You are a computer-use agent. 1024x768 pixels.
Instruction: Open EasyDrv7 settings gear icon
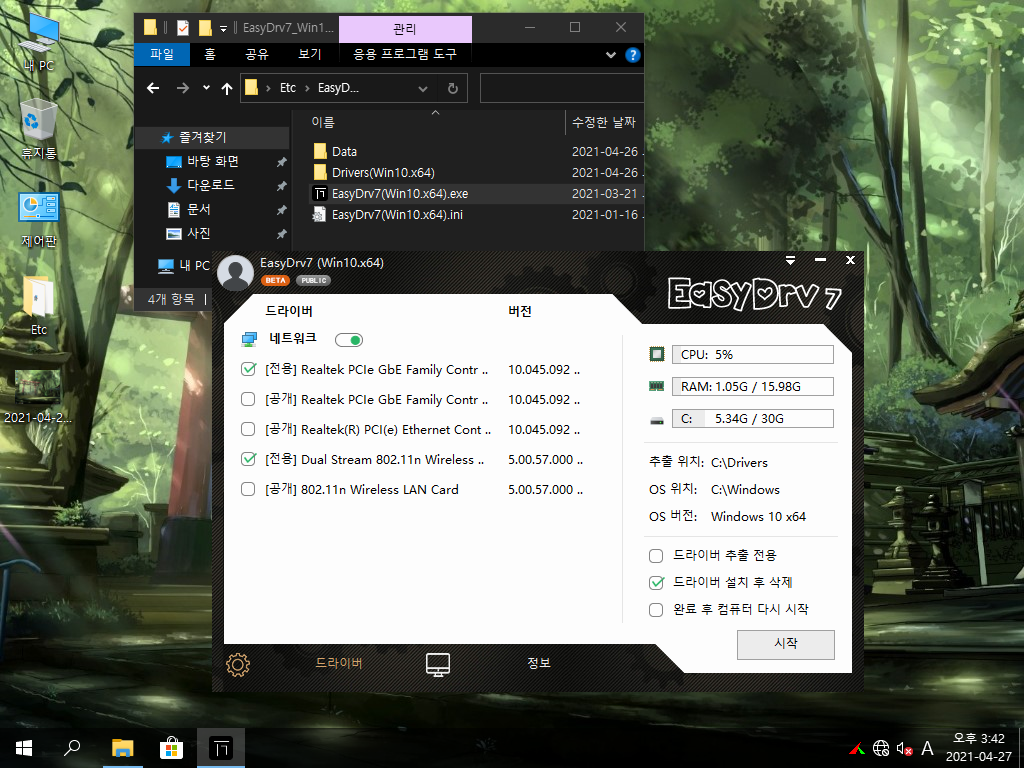(x=238, y=665)
